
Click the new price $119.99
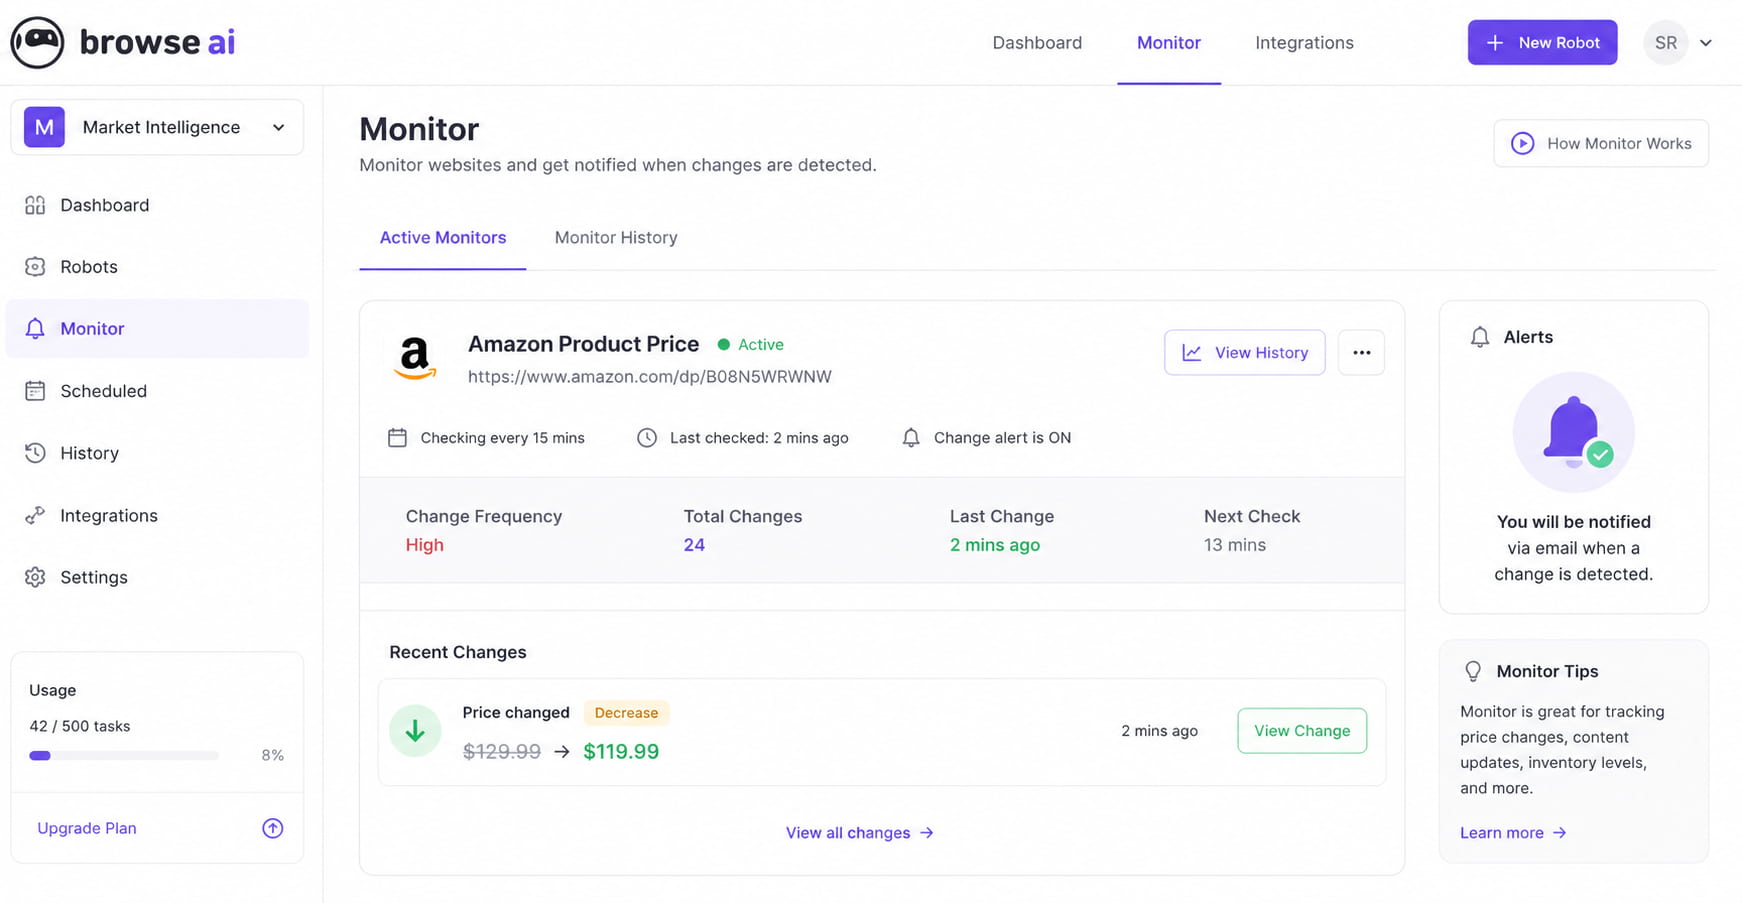[621, 752]
